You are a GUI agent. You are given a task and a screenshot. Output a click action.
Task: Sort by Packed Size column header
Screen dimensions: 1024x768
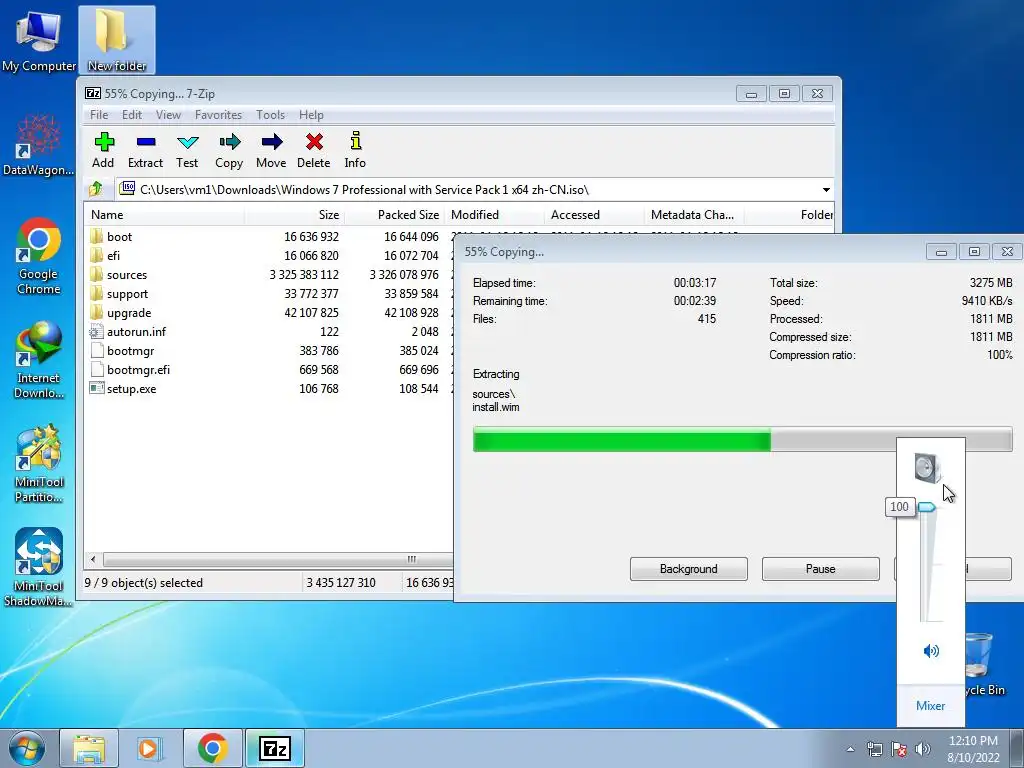pos(394,215)
